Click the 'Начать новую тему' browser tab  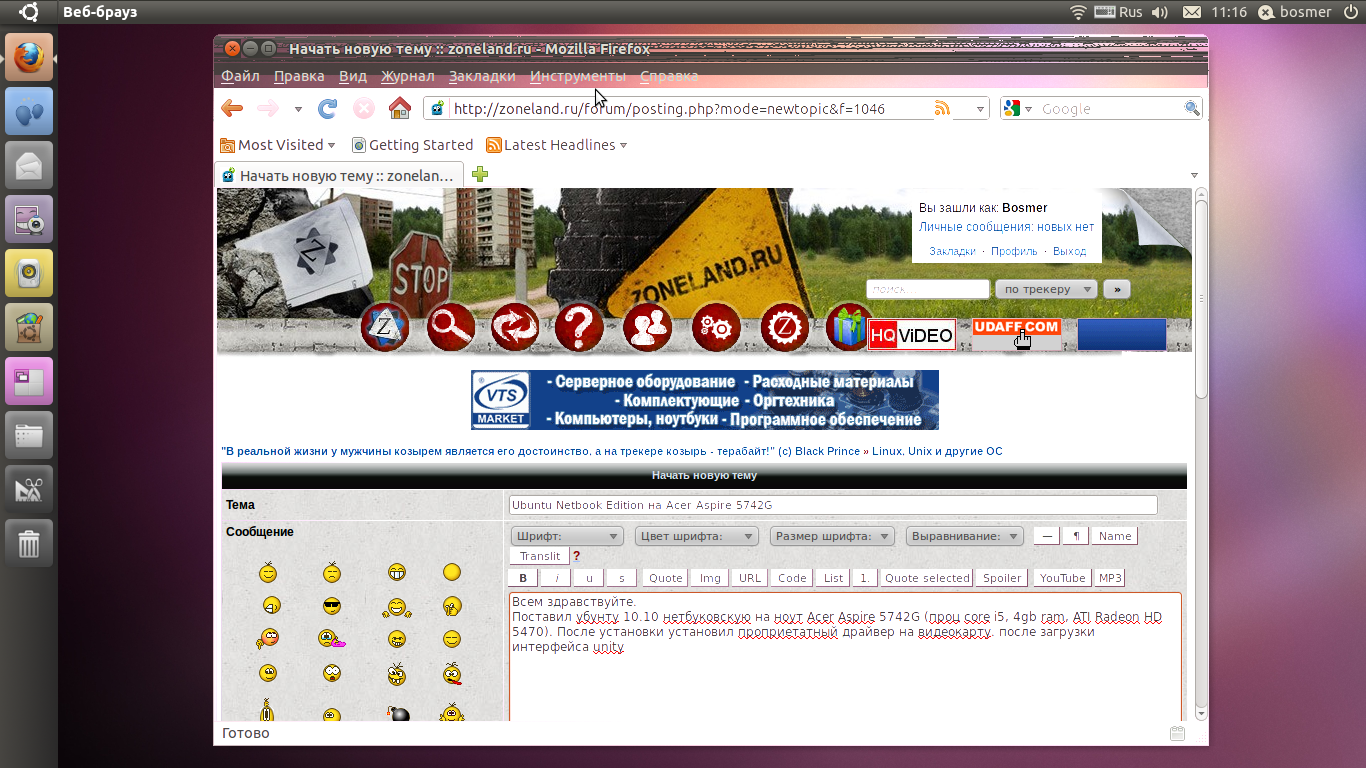(x=340, y=175)
